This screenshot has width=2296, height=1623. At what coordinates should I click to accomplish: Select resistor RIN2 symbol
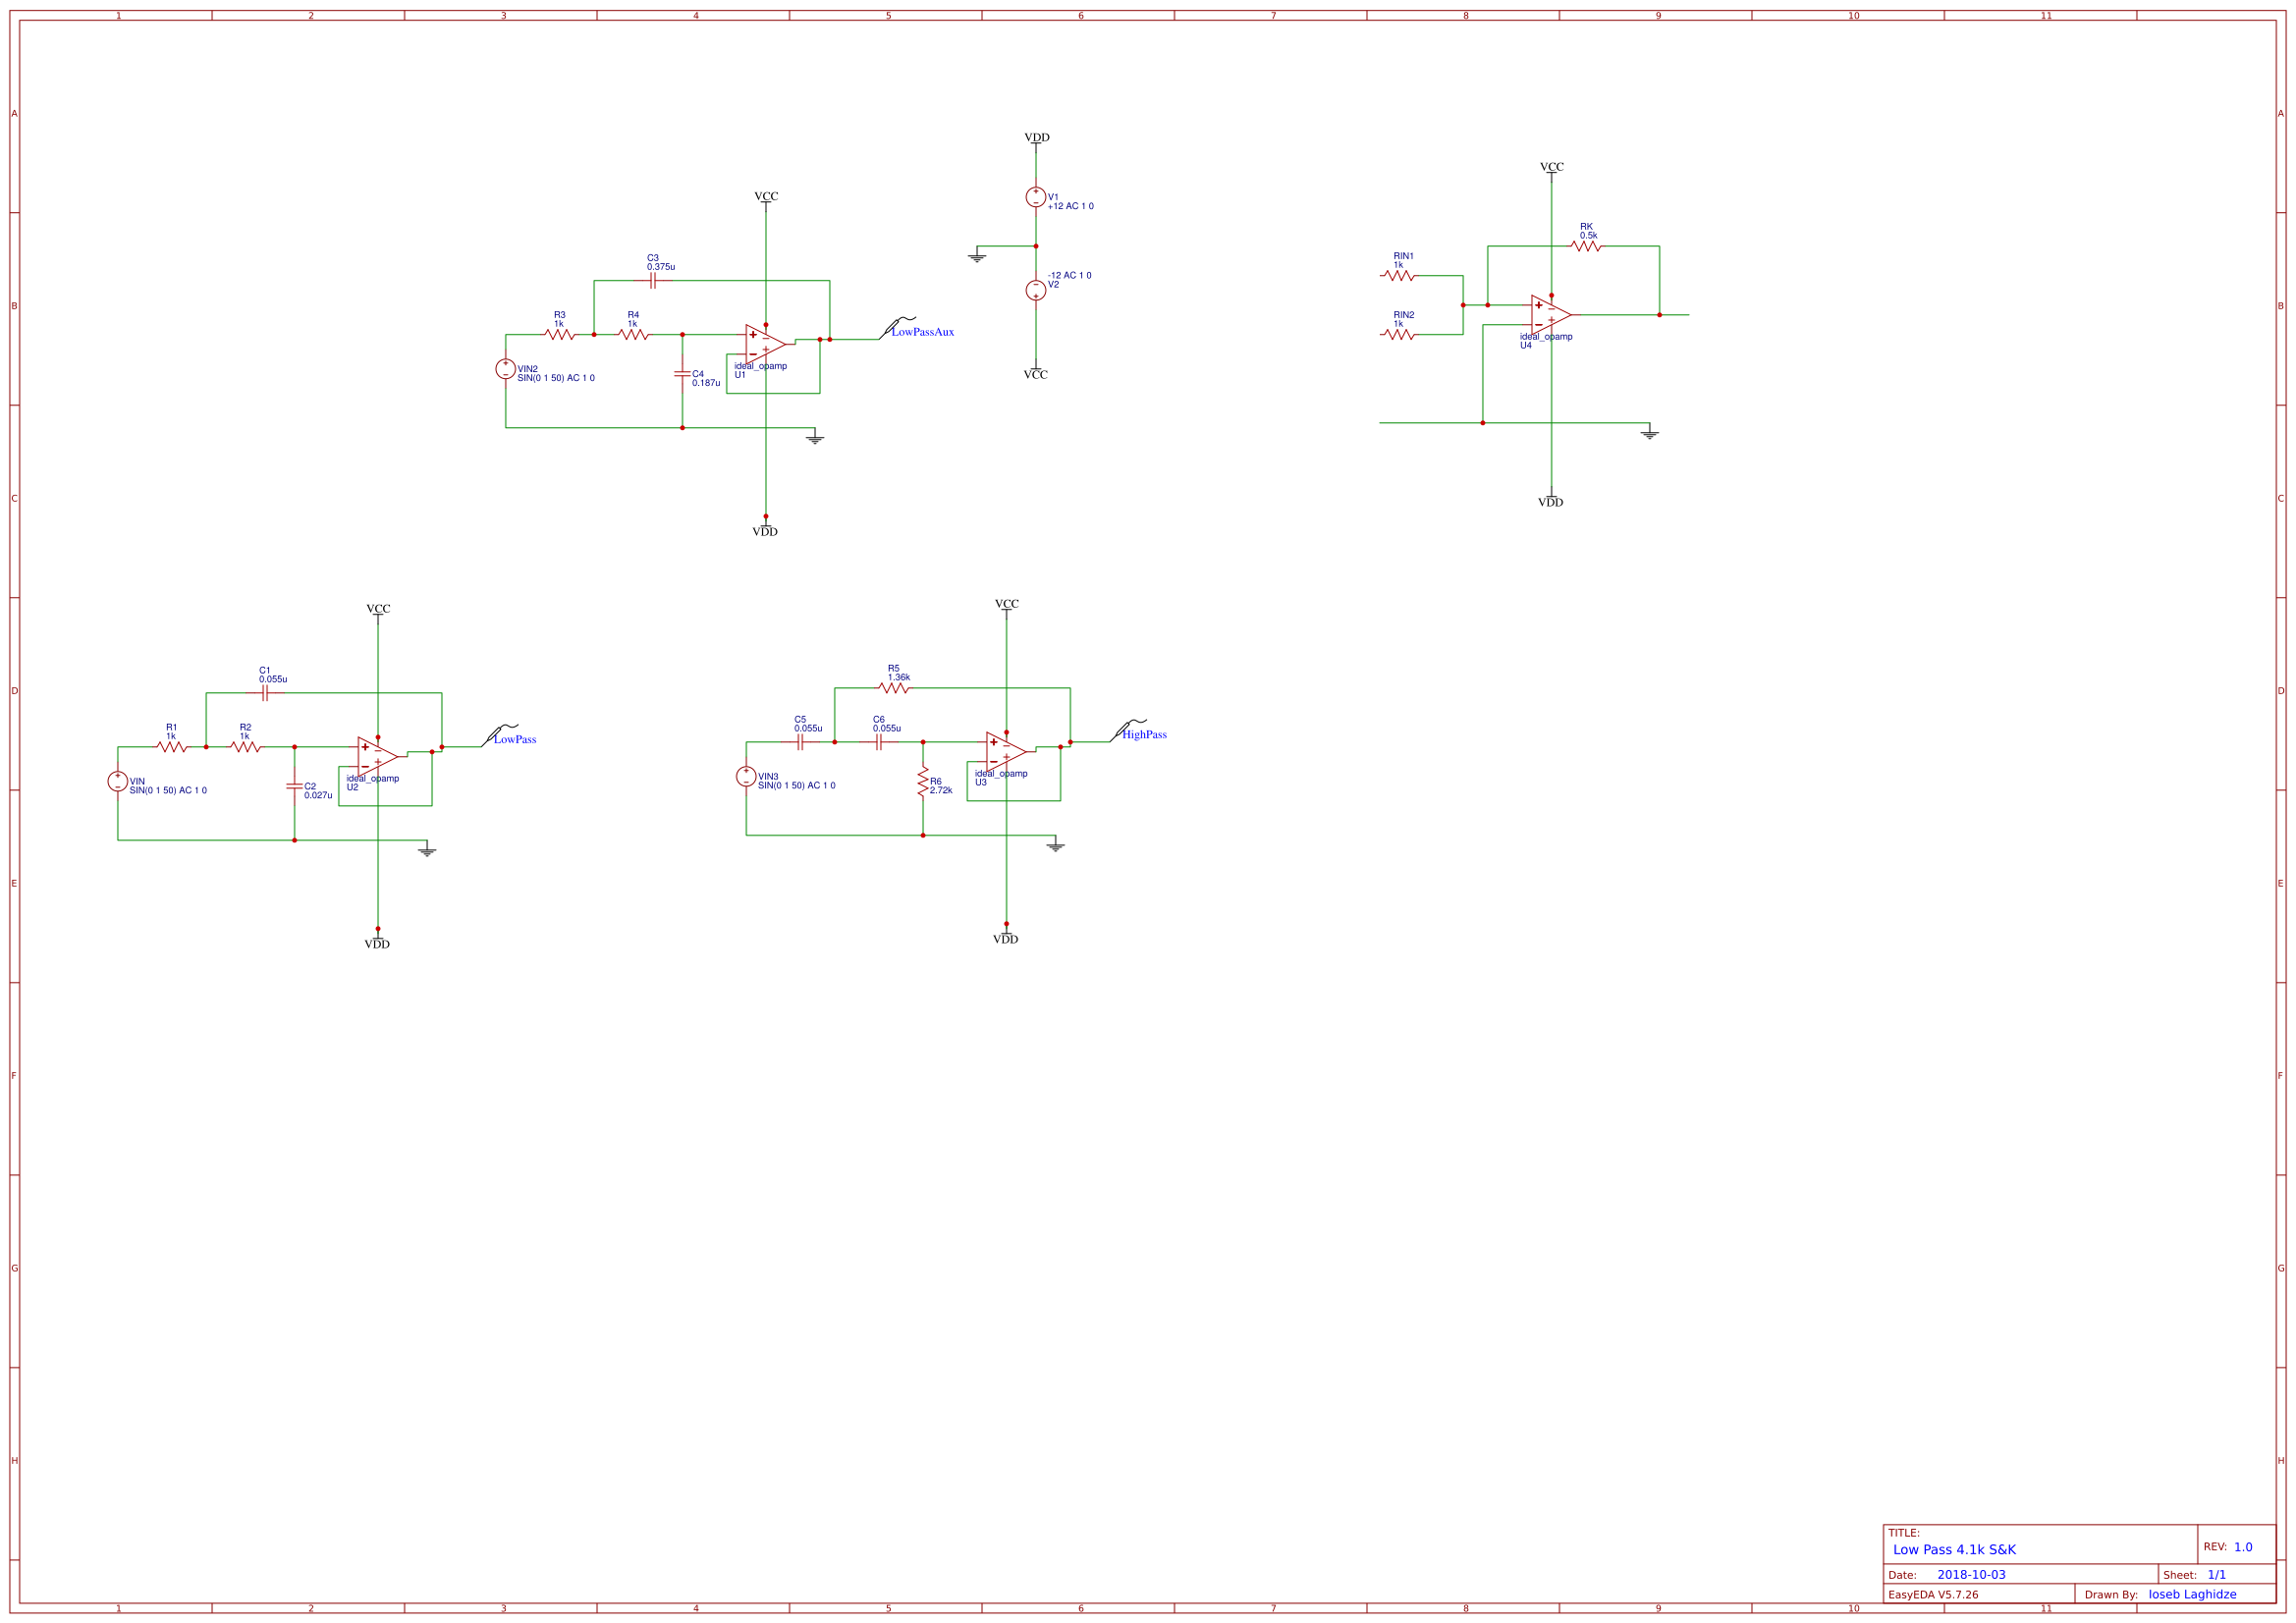click(x=1399, y=334)
